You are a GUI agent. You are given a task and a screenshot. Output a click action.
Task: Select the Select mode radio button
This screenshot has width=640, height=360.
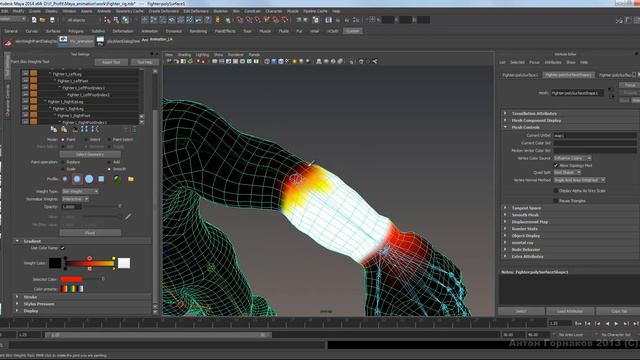click(x=86, y=140)
